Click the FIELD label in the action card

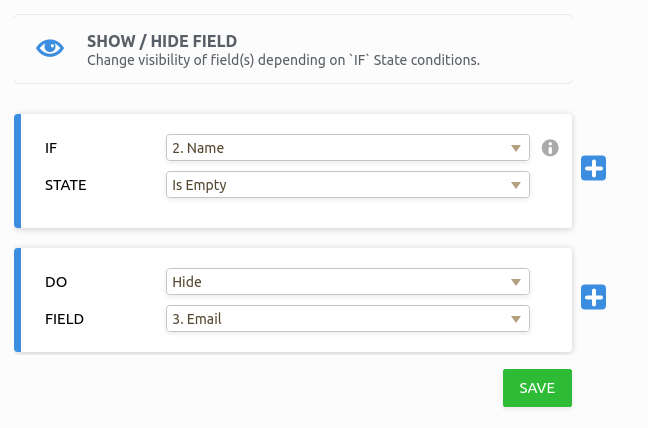(64, 319)
